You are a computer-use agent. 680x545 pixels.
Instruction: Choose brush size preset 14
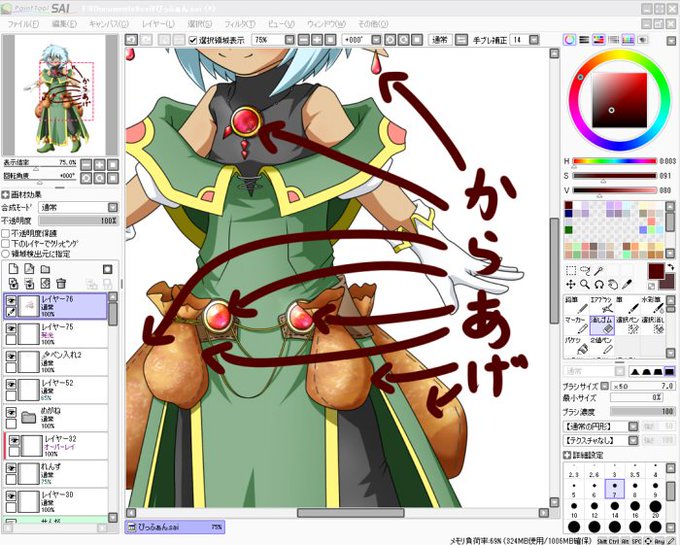(x=615, y=508)
